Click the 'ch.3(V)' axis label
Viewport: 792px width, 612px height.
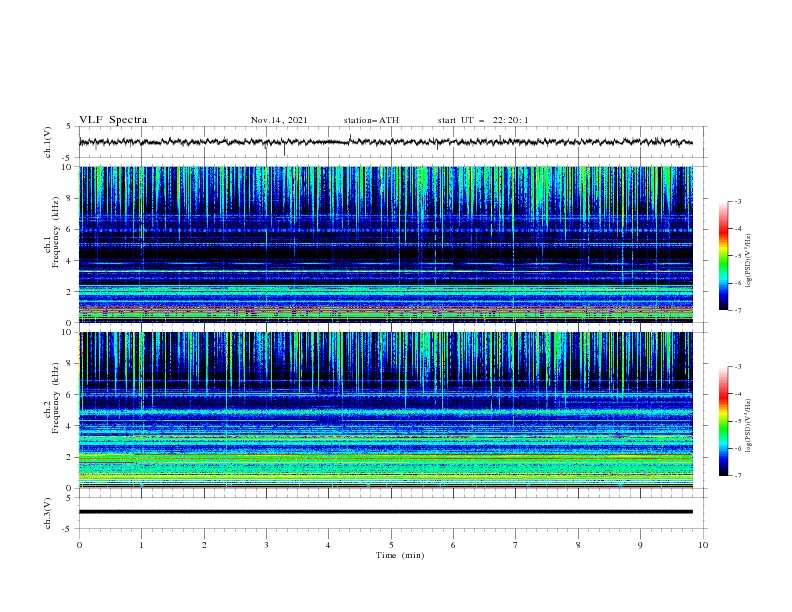[x=48, y=513]
